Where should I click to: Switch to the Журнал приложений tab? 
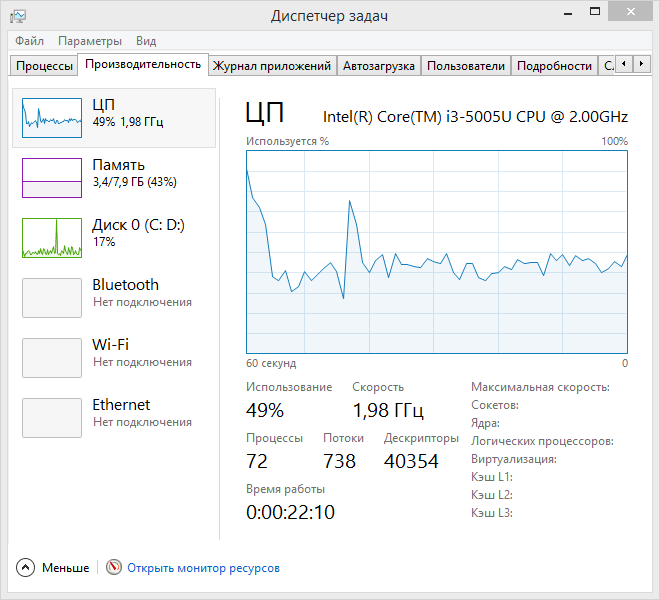(x=272, y=66)
